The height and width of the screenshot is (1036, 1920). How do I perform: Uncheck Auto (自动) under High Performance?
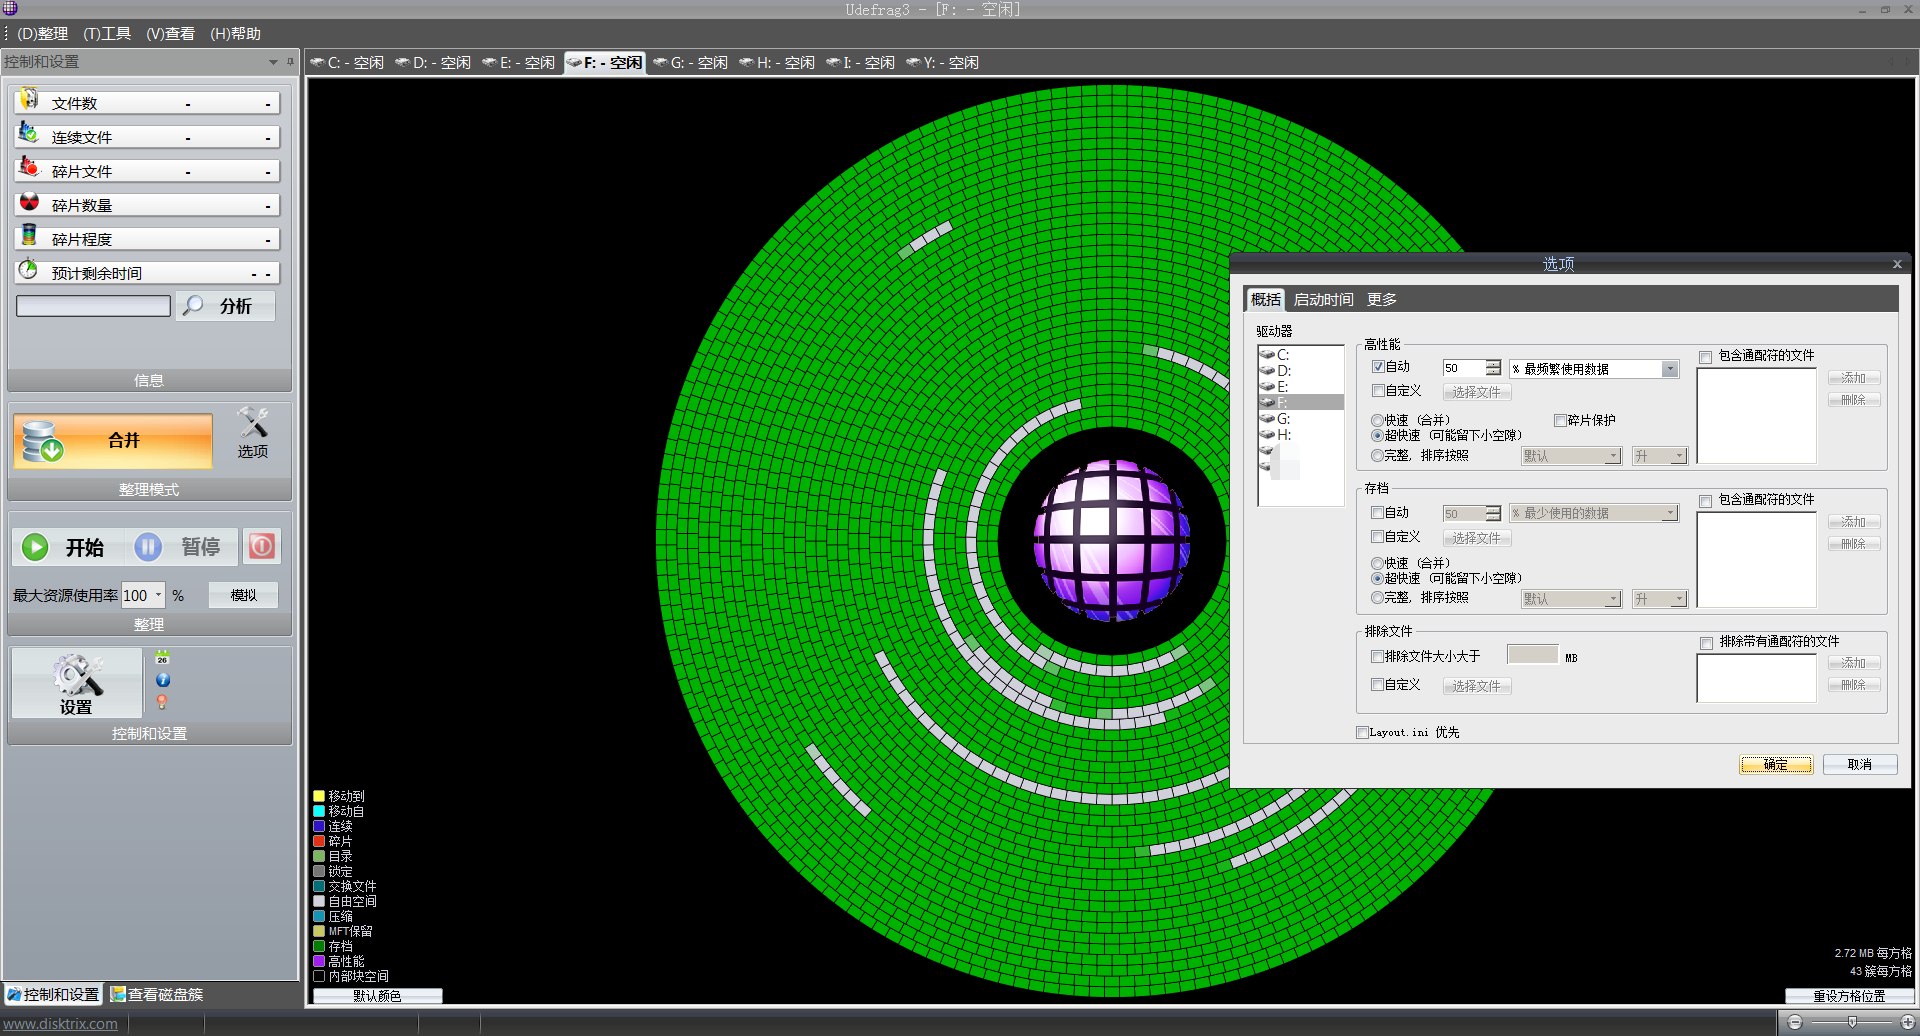pos(1378,367)
